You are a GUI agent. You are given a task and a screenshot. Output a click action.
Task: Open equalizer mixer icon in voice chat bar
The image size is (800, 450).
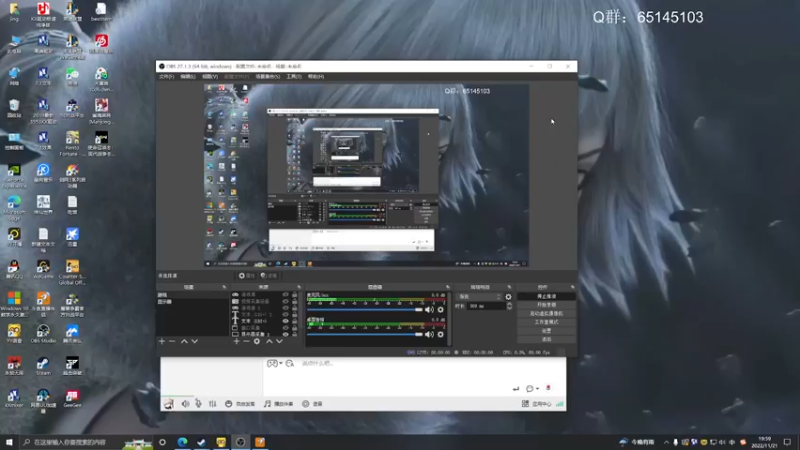213,404
